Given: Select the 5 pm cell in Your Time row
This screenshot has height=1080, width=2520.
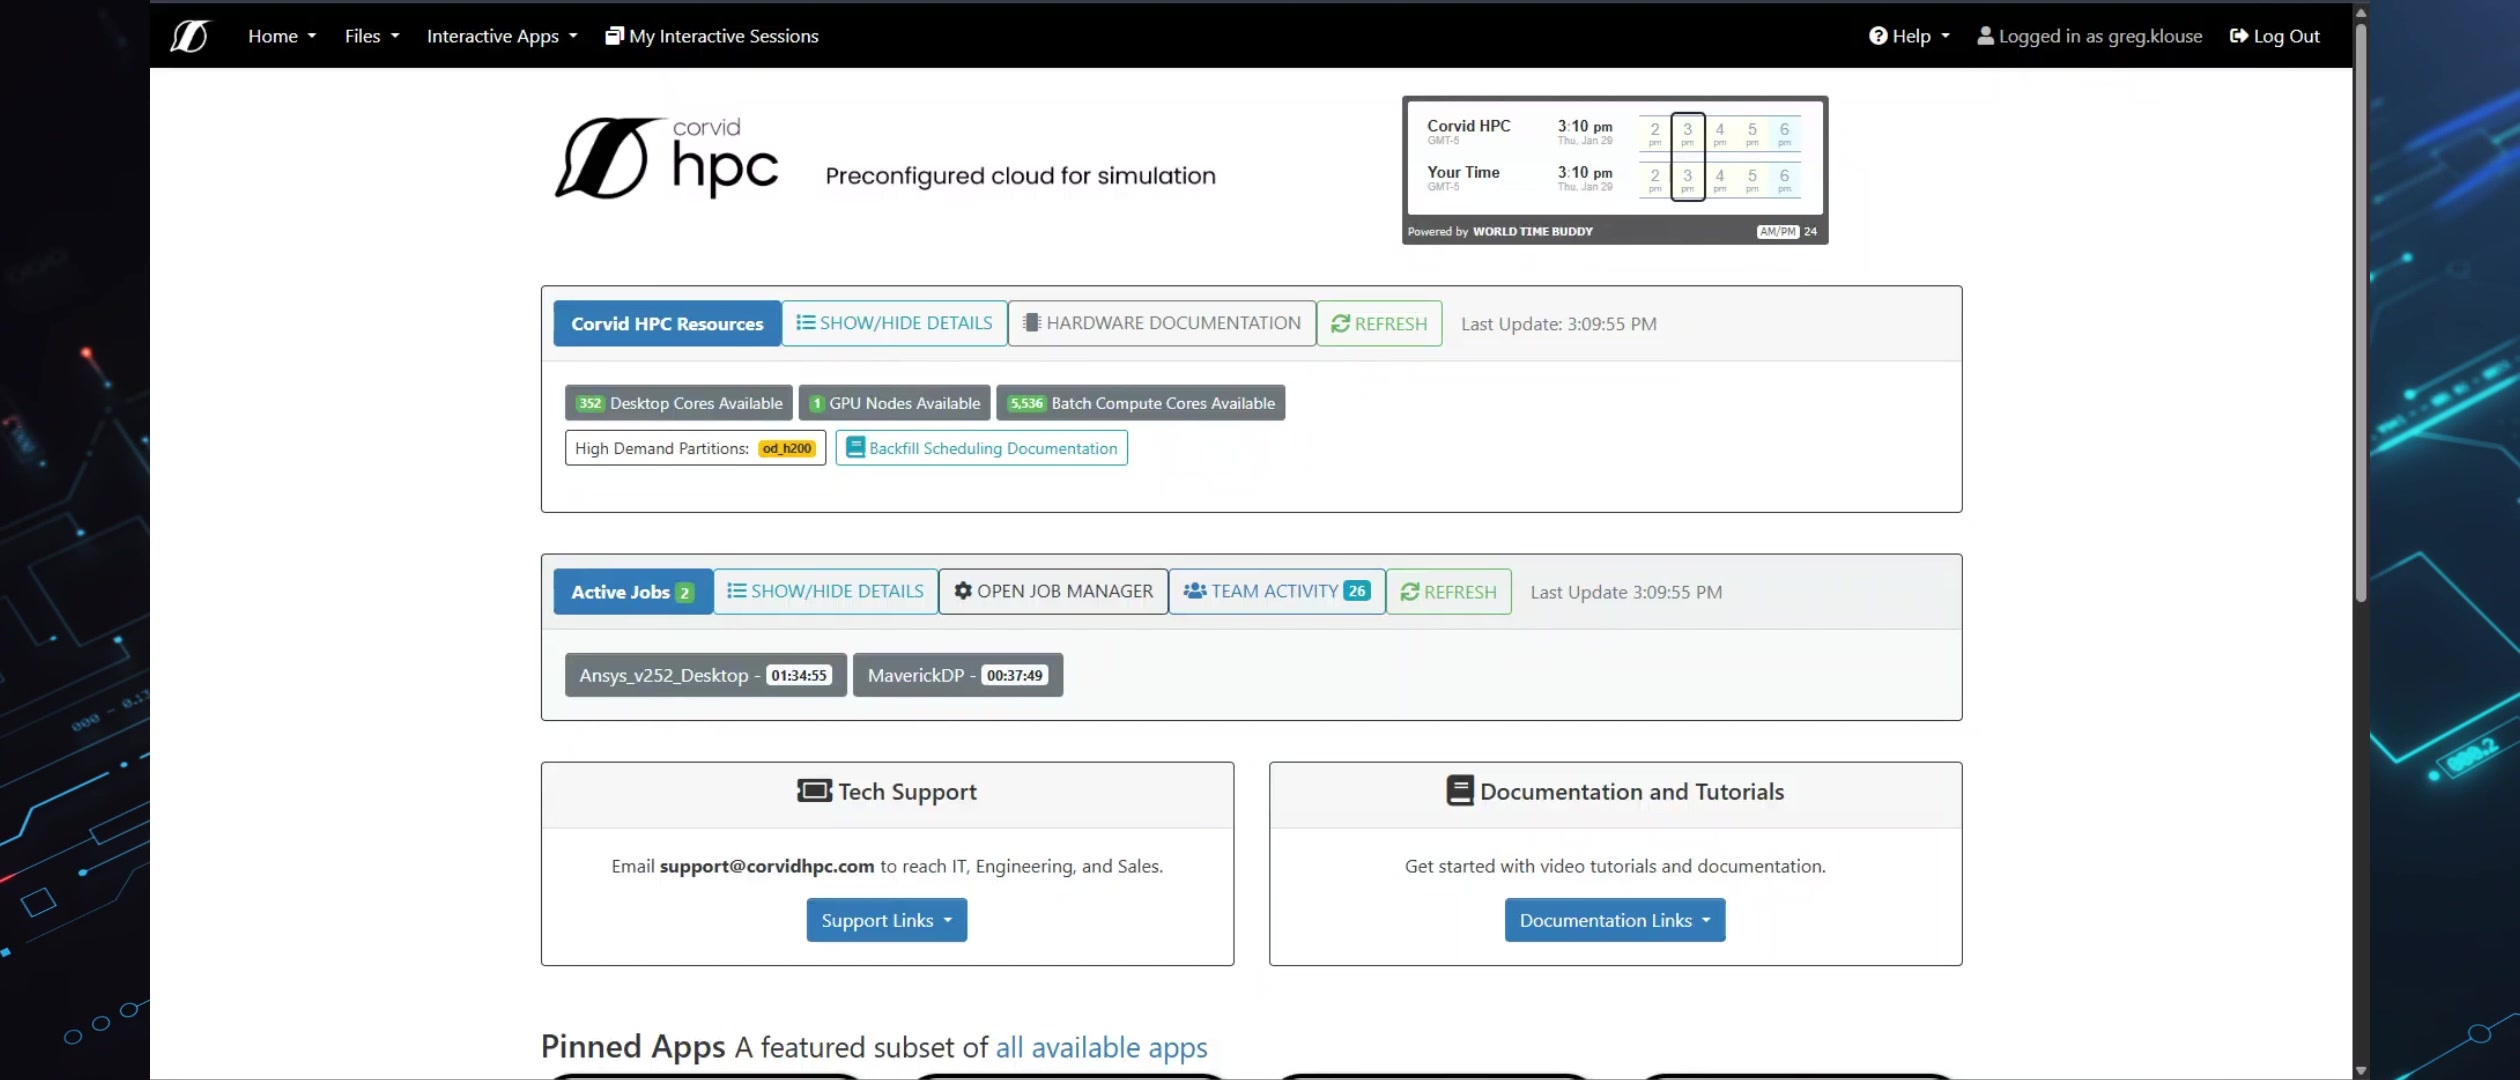Looking at the screenshot, I should pyautogui.click(x=1752, y=180).
